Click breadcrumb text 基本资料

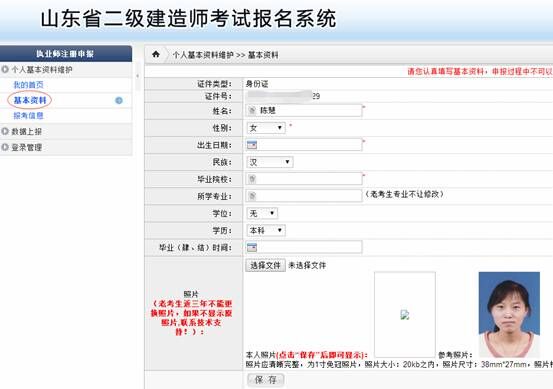point(263,55)
